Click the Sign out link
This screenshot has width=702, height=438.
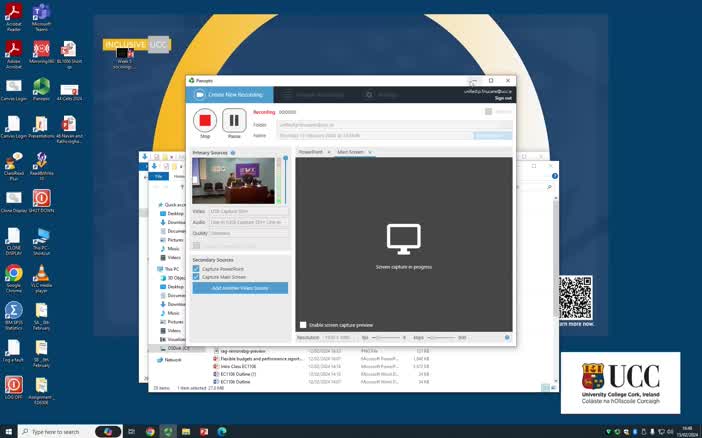(x=503, y=98)
